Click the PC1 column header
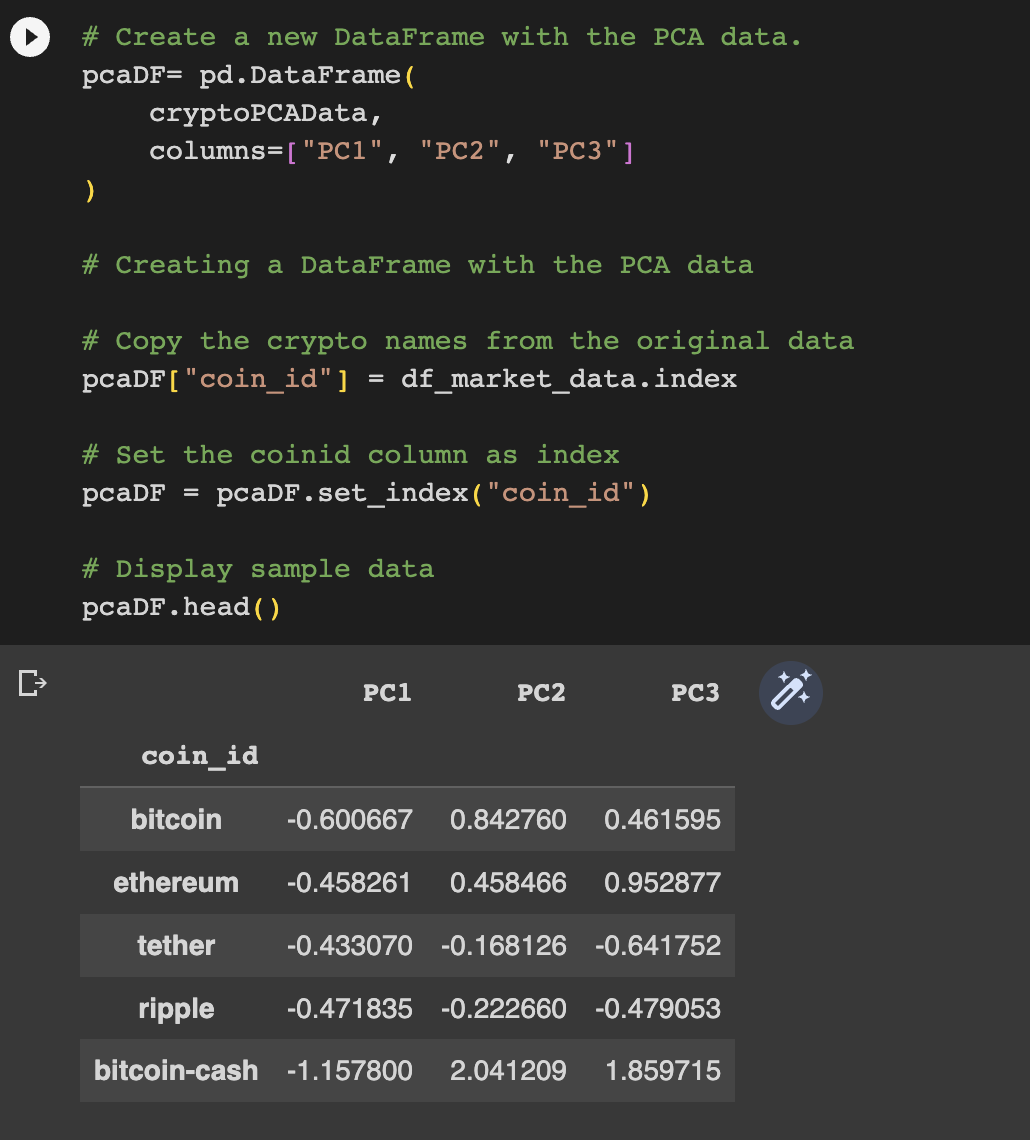Image resolution: width=1030 pixels, height=1140 pixels. point(387,692)
